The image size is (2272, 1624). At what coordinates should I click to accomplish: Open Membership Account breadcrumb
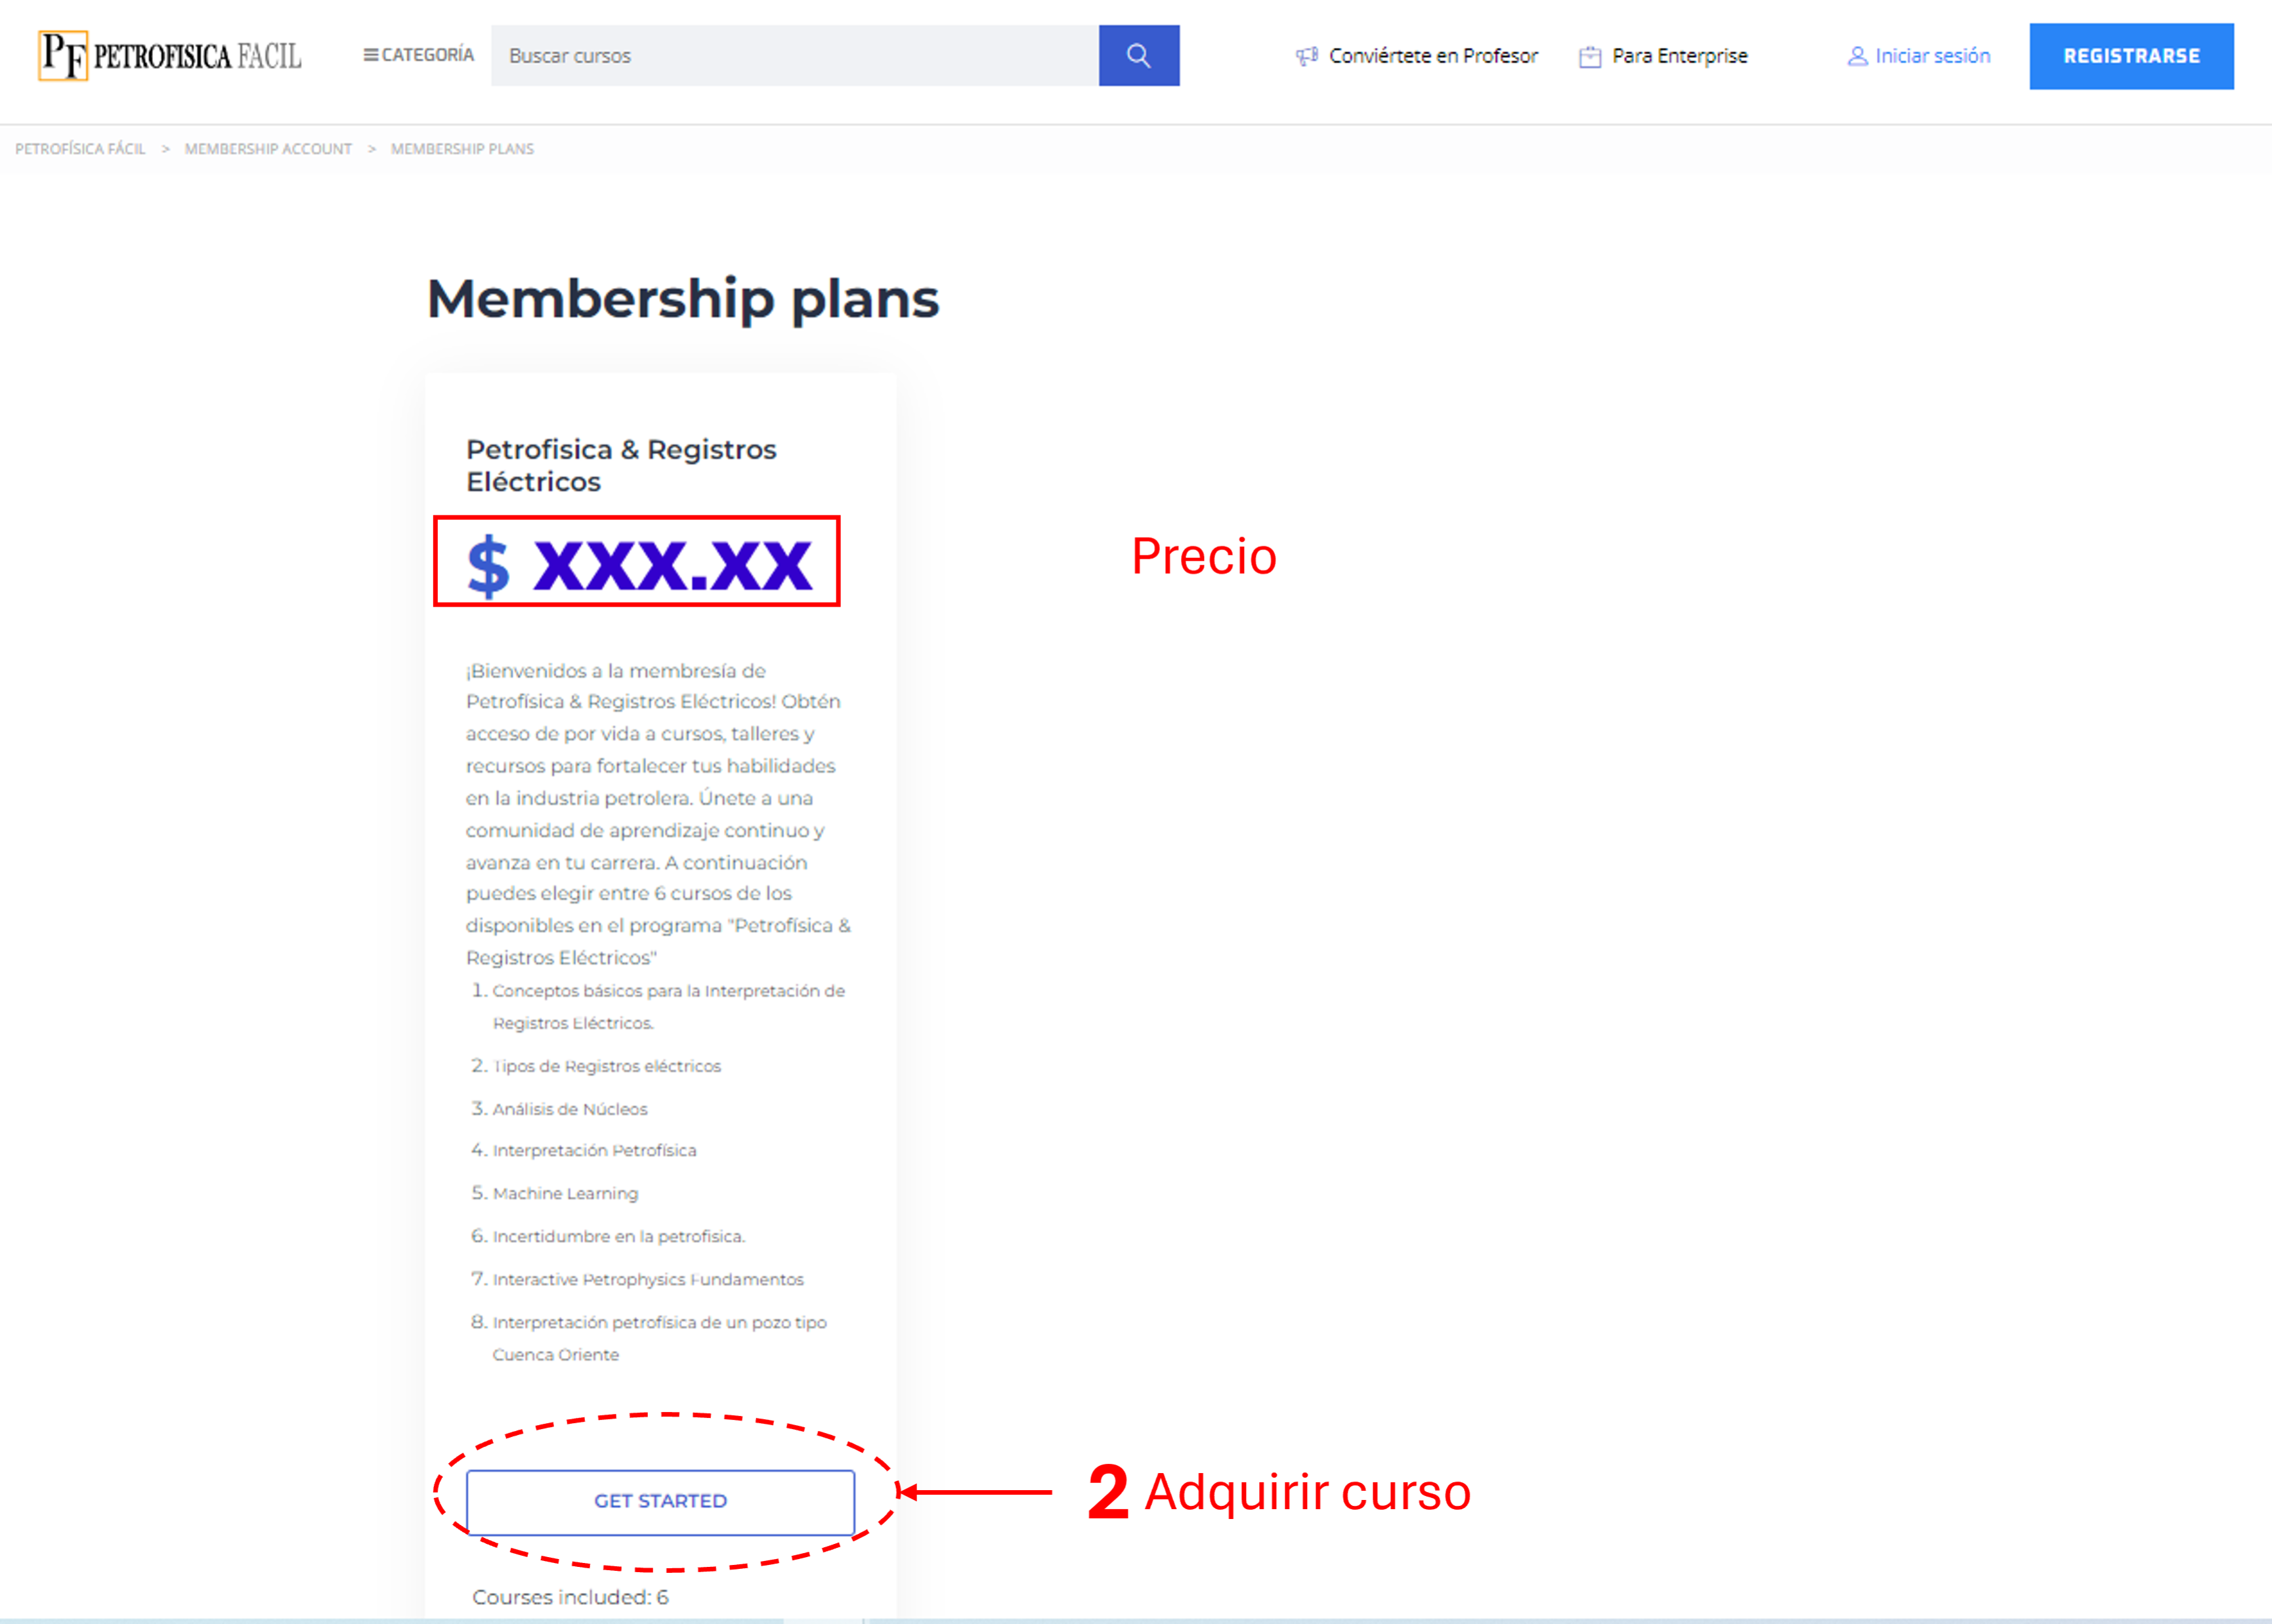point(268,149)
